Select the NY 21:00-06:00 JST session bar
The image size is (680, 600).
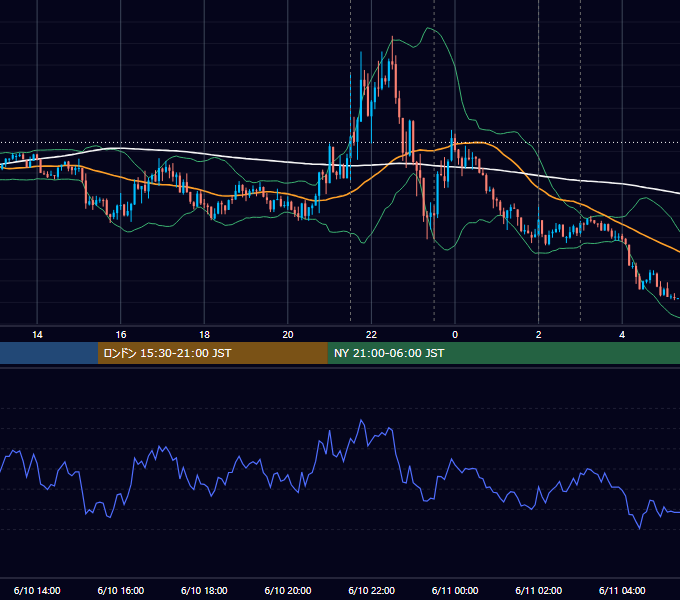[x=503, y=353]
